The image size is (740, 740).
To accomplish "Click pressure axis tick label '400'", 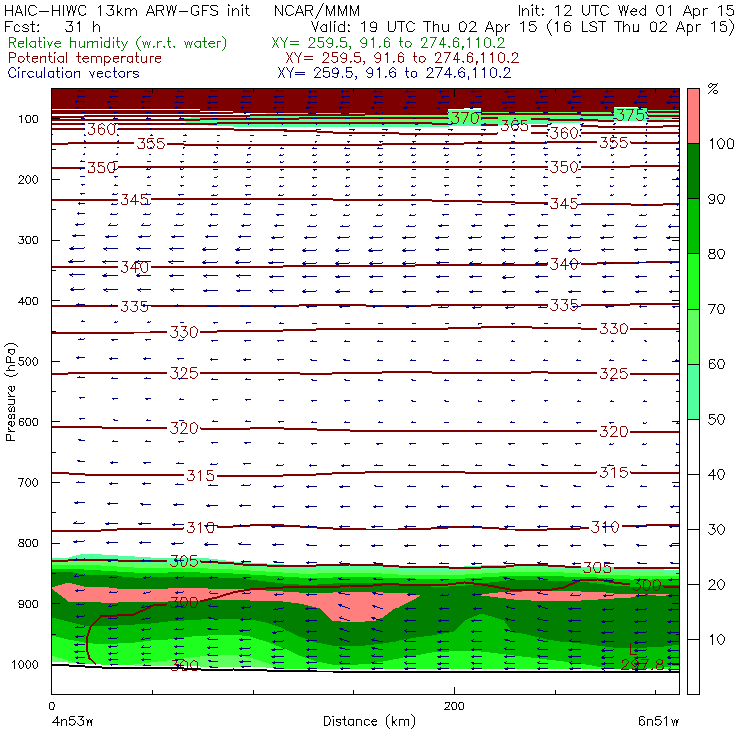I will tap(28, 301).
